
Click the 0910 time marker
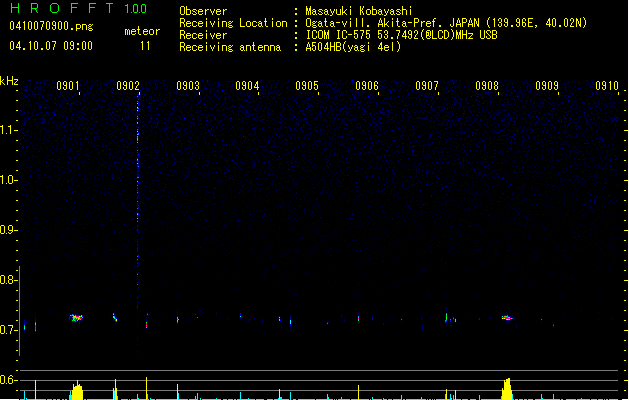point(607,86)
